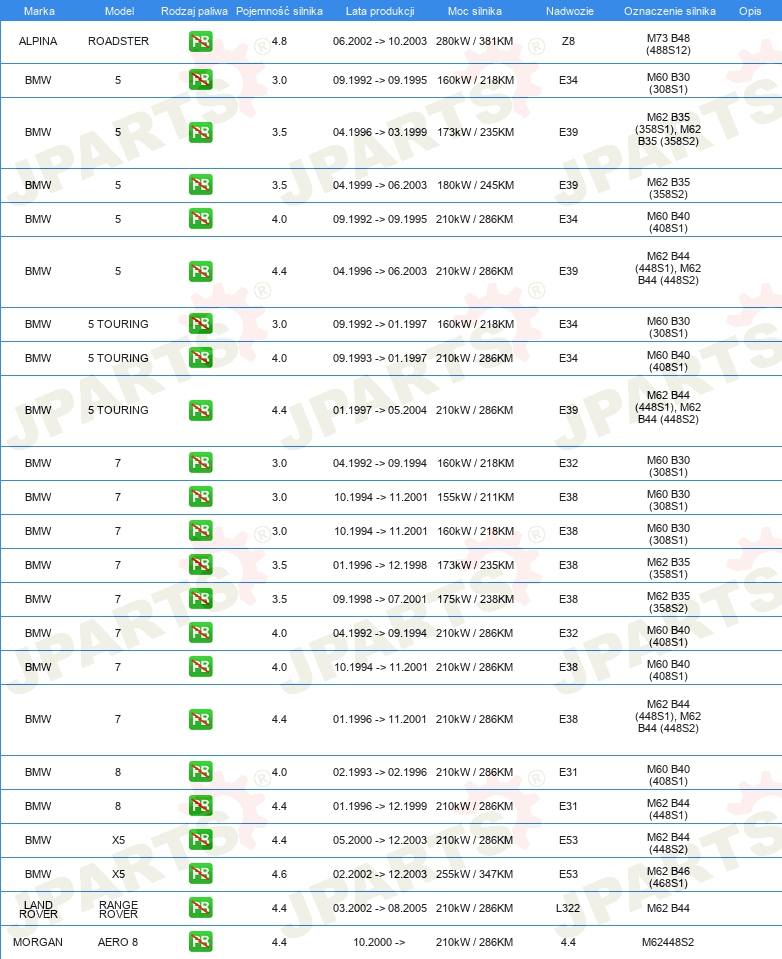The height and width of the screenshot is (959, 782).
Task: Click the fuel icon for the BMW 8 4.4 row
Action: coord(201,806)
